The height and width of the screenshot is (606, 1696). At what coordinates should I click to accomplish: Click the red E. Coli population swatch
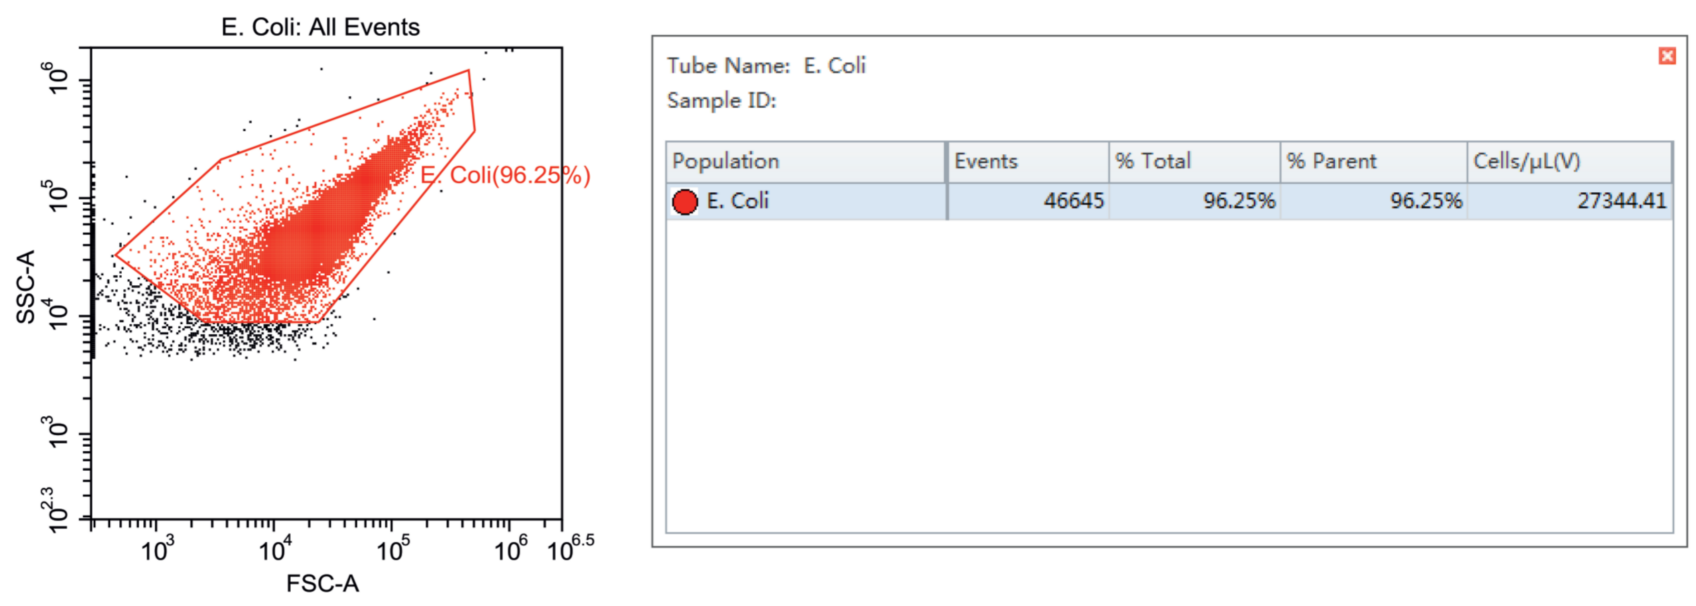click(685, 202)
